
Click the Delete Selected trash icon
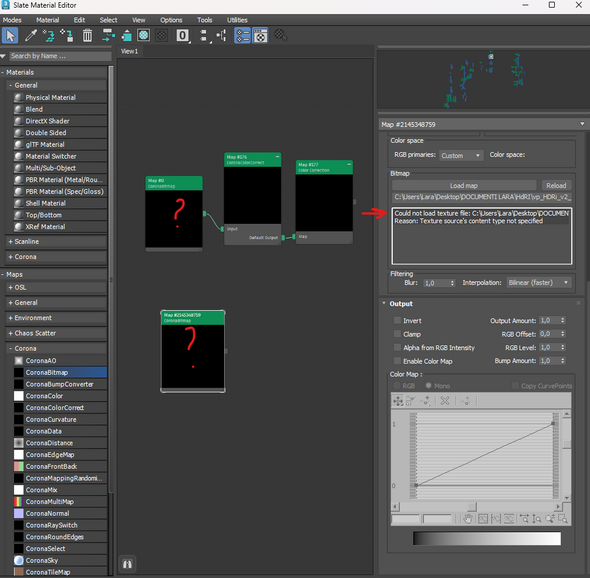pos(87,36)
